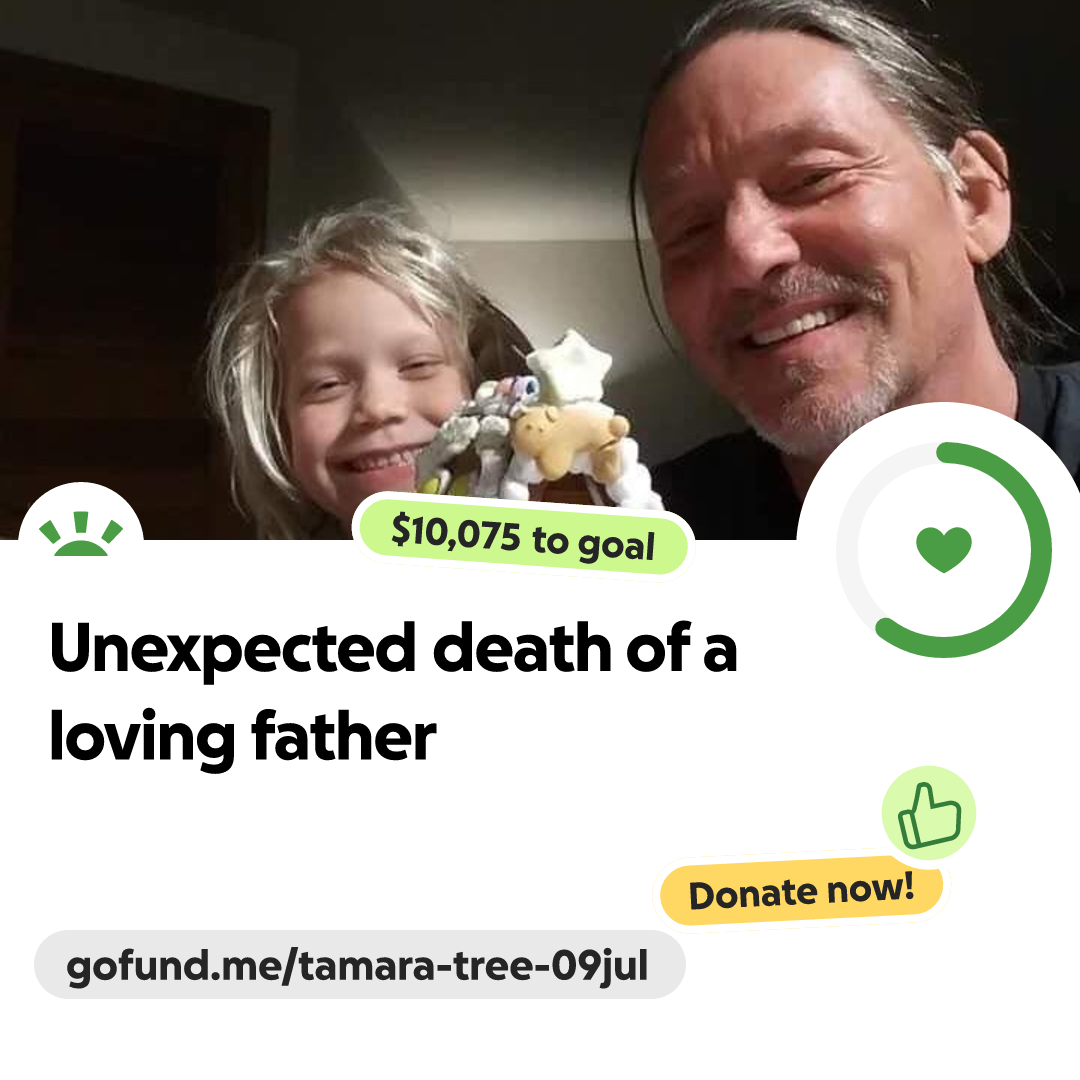This screenshot has height=1080, width=1080.
Task: Tap the green heart icon
Action: click(x=944, y=549)
